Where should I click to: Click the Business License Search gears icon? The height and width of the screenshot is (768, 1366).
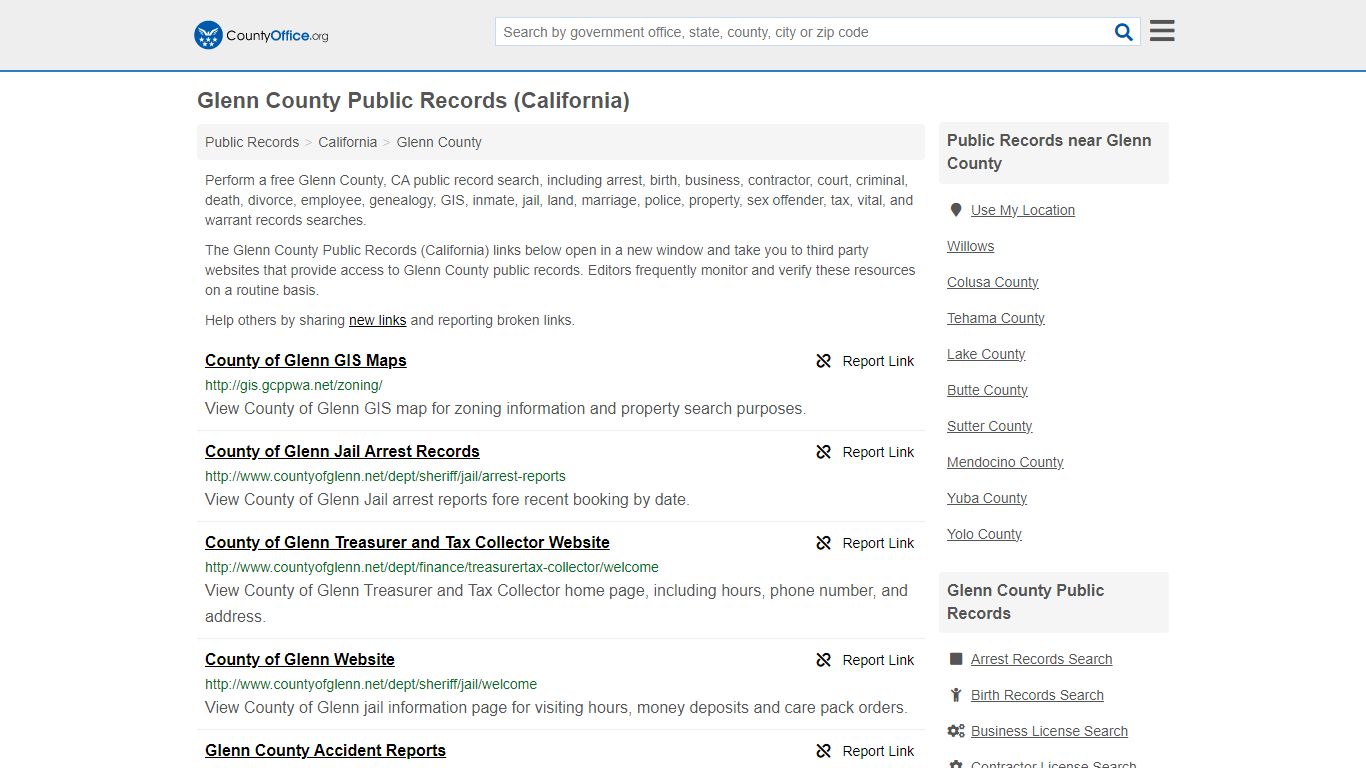(956, 731)
